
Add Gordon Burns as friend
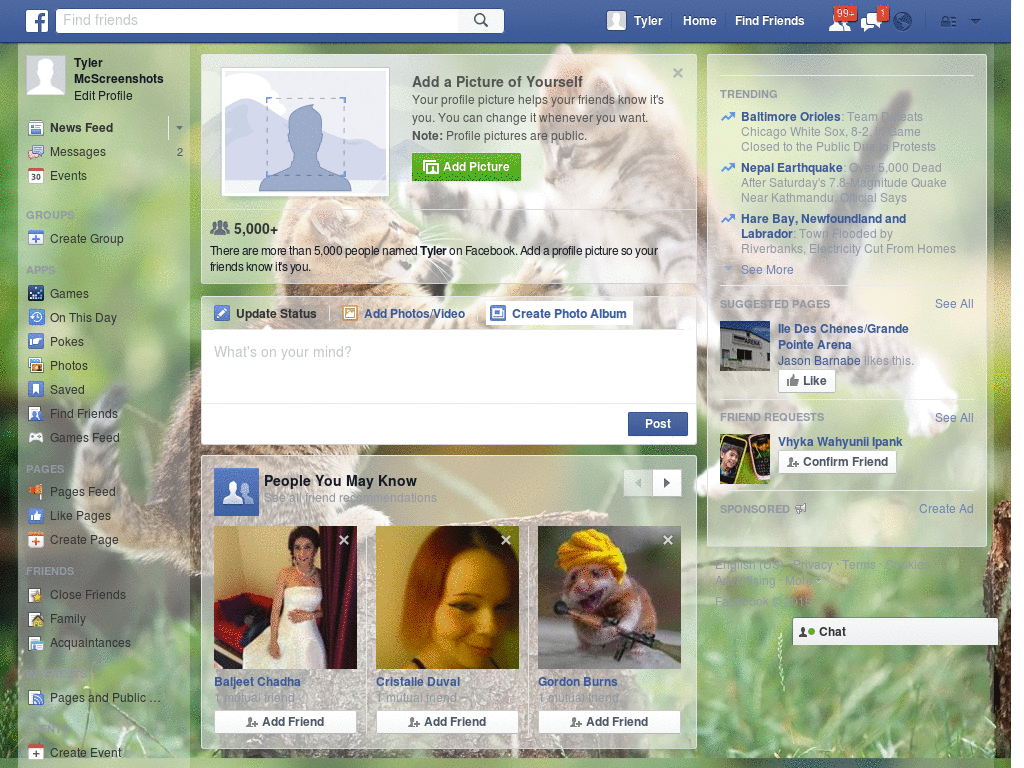pyautogui.click(x=609, y=722)
